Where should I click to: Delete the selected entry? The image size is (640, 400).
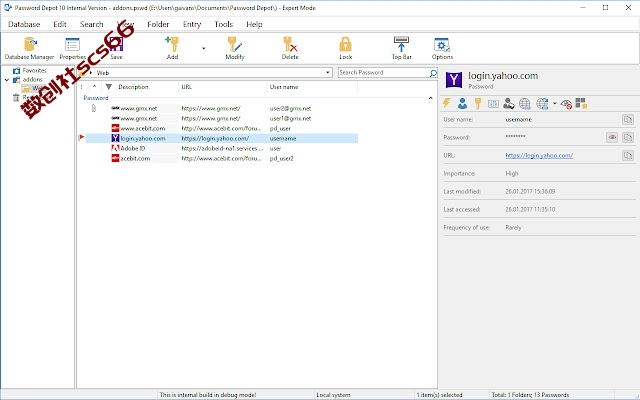coord(290,48)
